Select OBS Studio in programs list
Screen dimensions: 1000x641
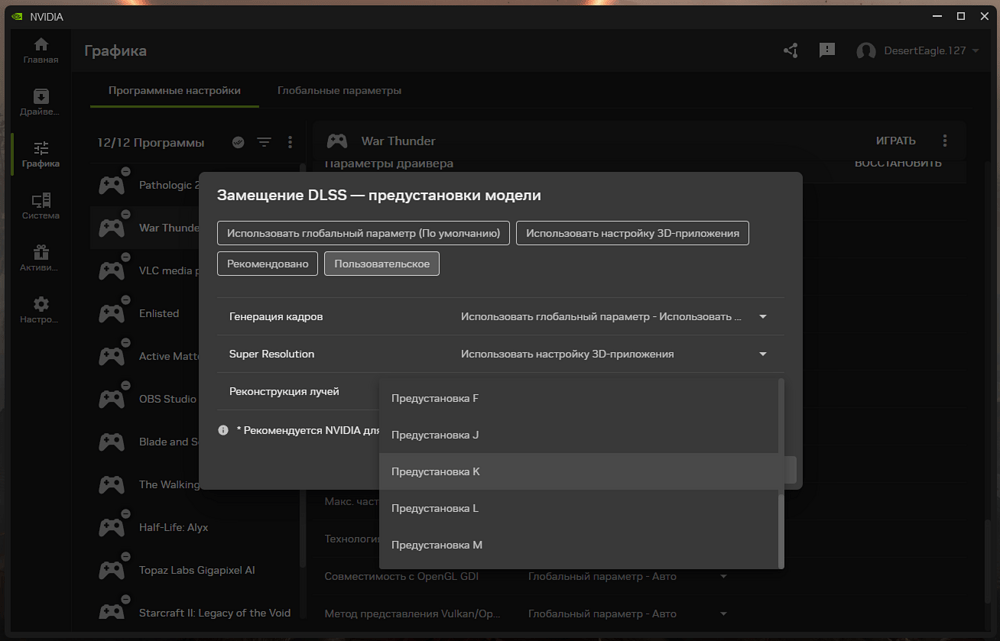168,399
